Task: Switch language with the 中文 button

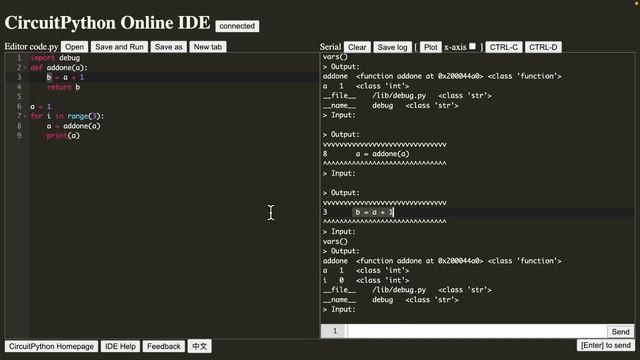Action: pyautogui.click(x=200, y=346)
